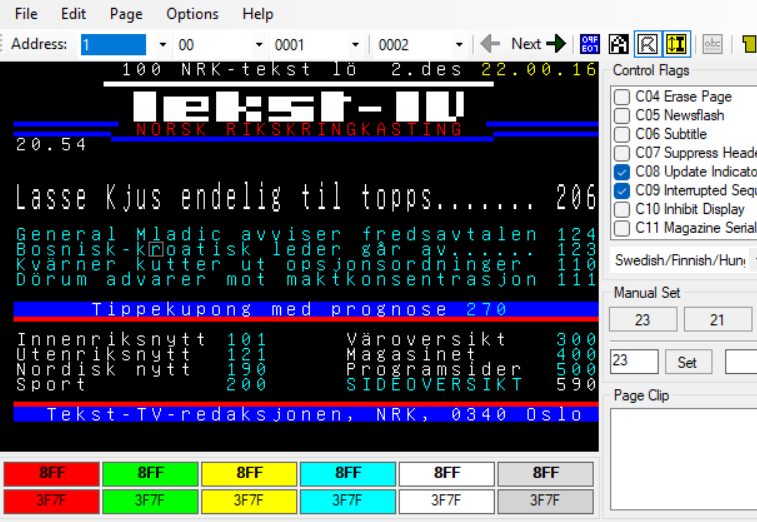Click 'Väroversikt' index entry
This screenshot has width=757, height=522.
(426, 339)
